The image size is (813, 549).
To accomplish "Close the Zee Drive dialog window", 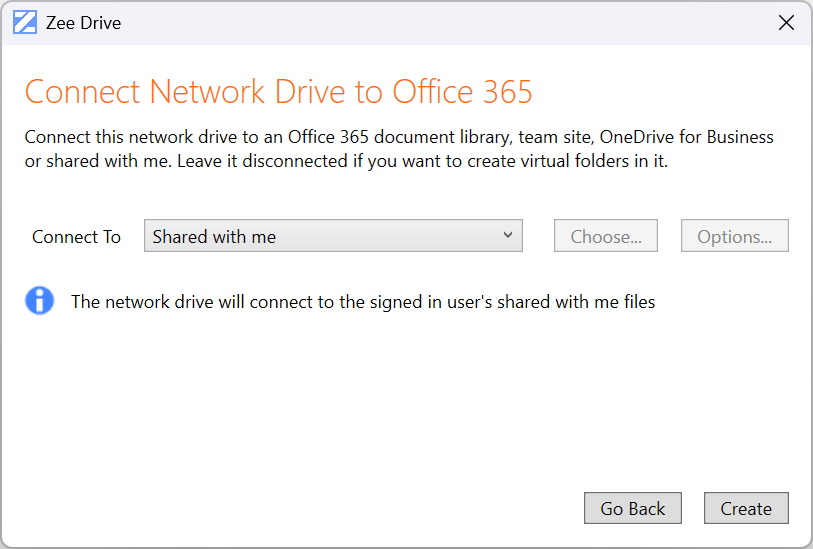I will 786,23.
